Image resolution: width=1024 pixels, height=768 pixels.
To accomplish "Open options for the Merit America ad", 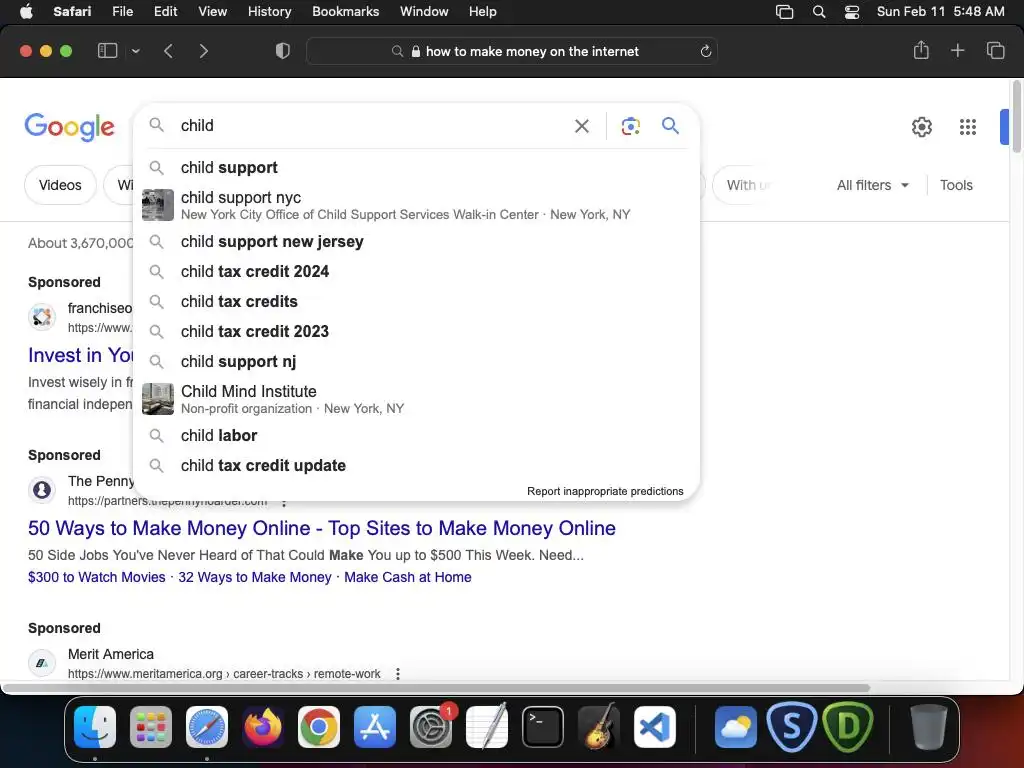I will pyautogui.click(x=398, y=674).
